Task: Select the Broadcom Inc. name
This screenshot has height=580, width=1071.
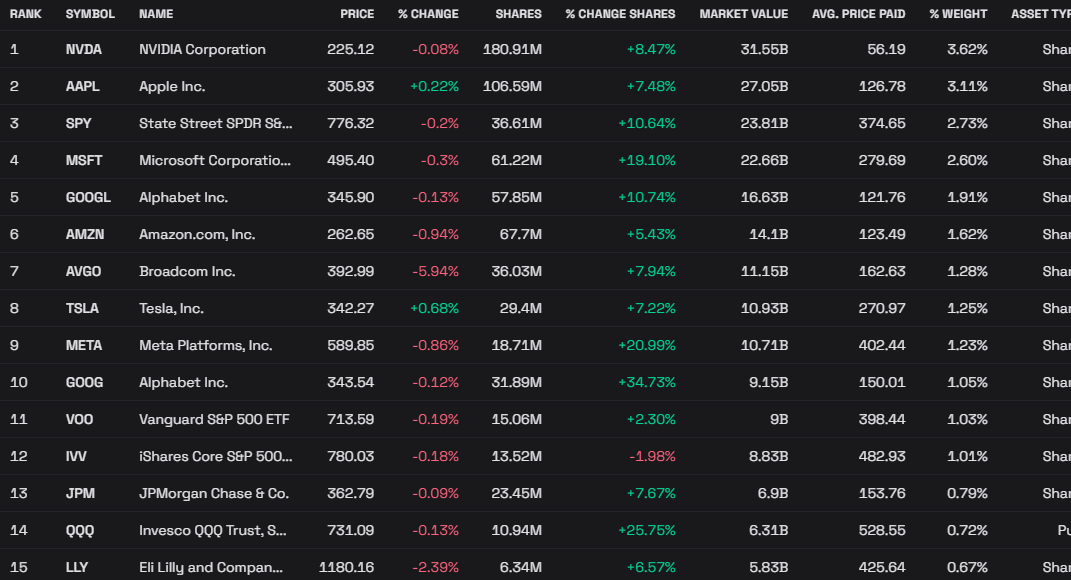Action: (x=187, y=271)
